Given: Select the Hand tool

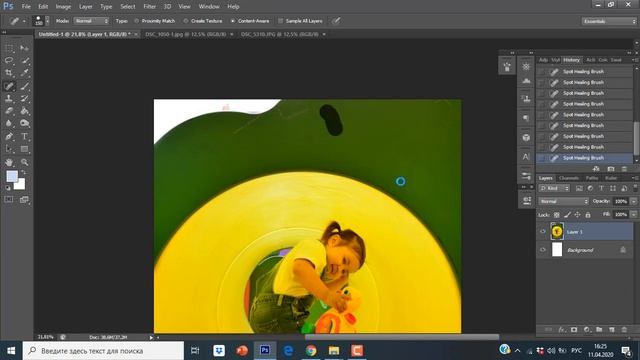Looking at the screenshot, I should pos(9,162).
